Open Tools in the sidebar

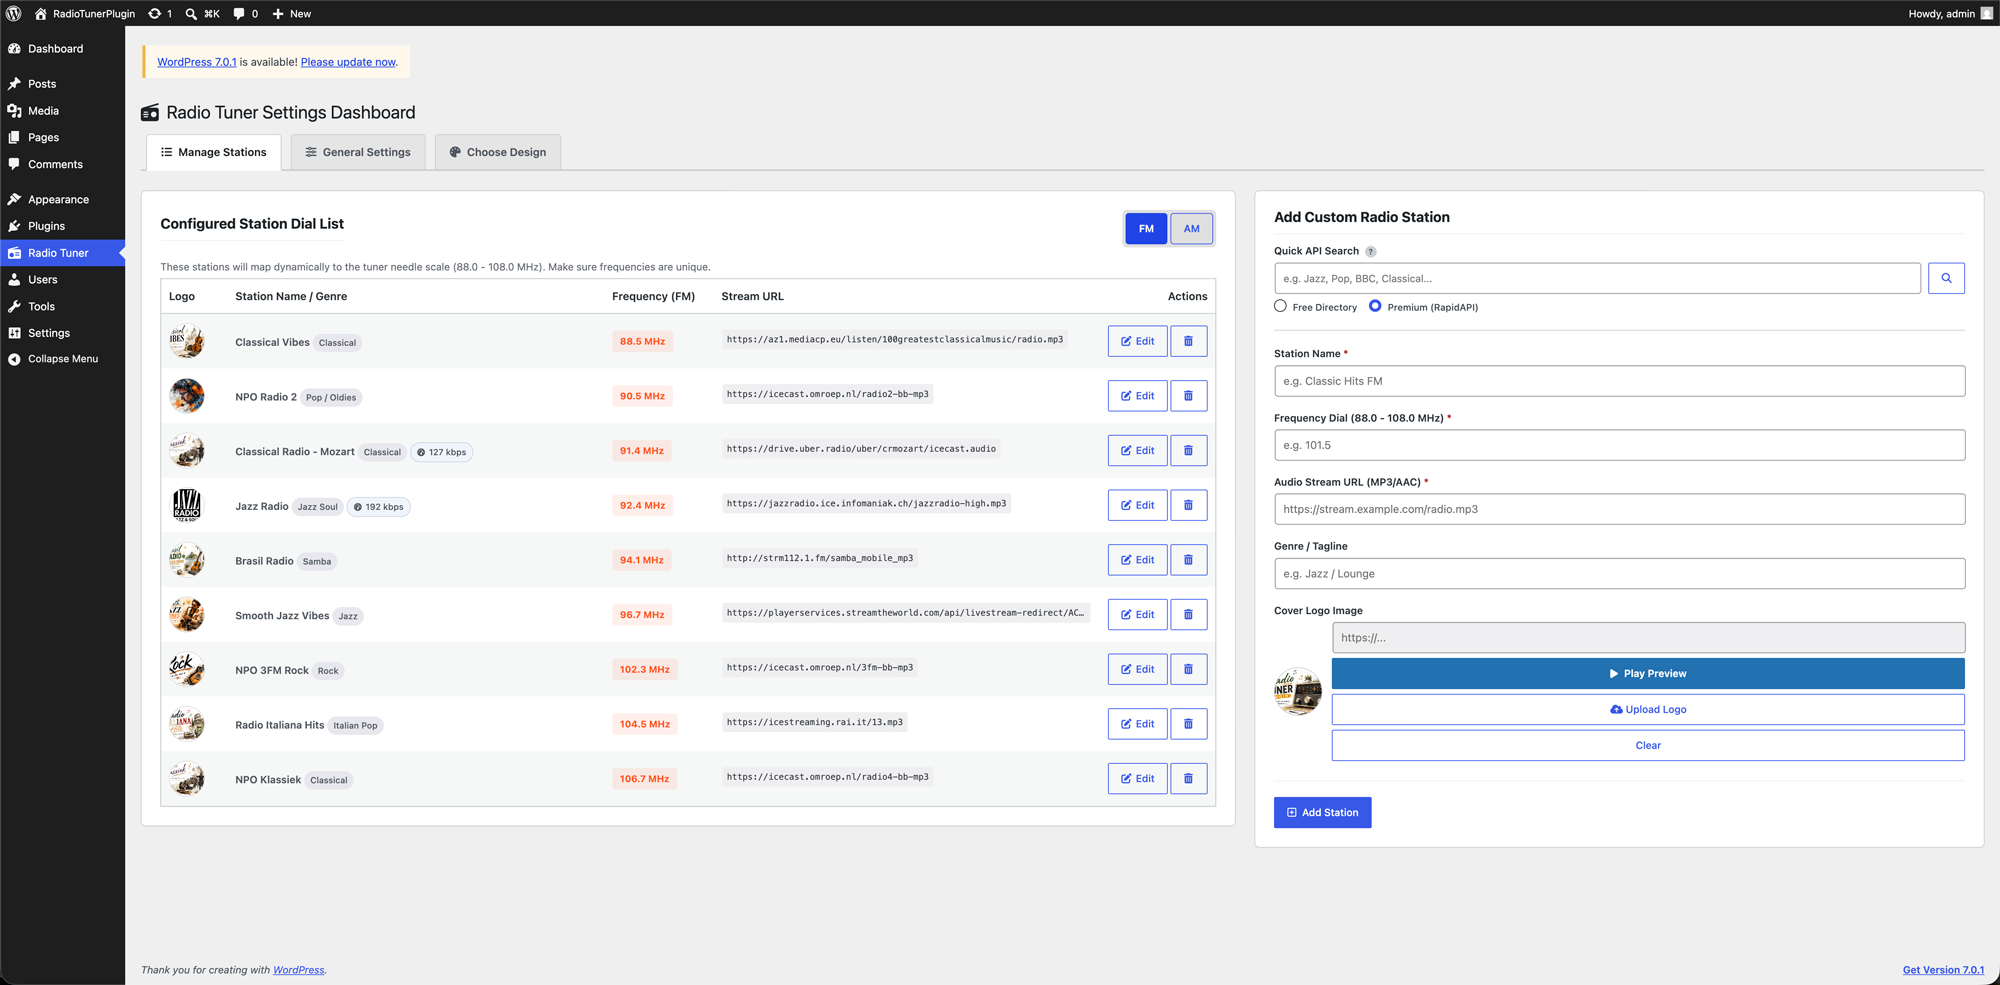coord(62,307)
